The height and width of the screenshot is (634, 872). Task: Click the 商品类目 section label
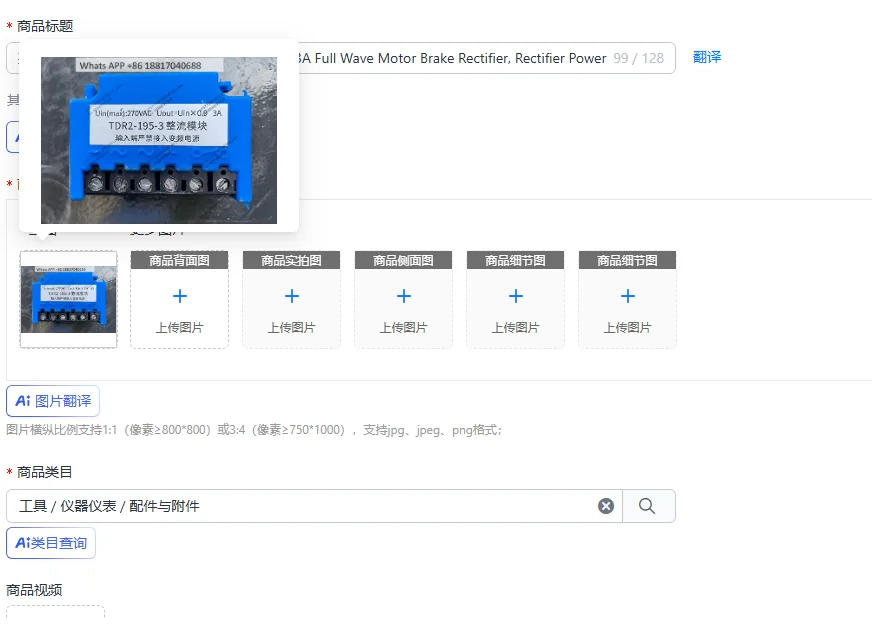[44, 472]
